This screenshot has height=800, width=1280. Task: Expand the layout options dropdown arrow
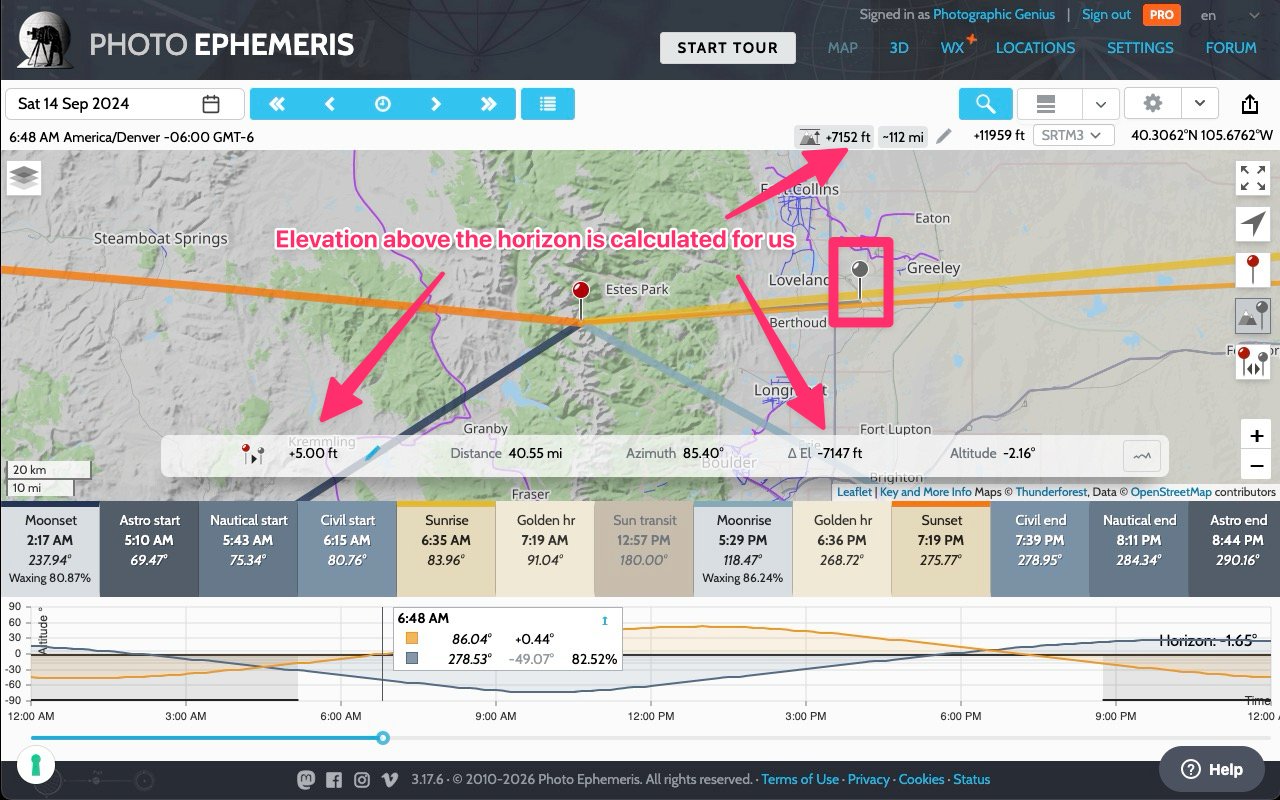(x=1100, y=104)
